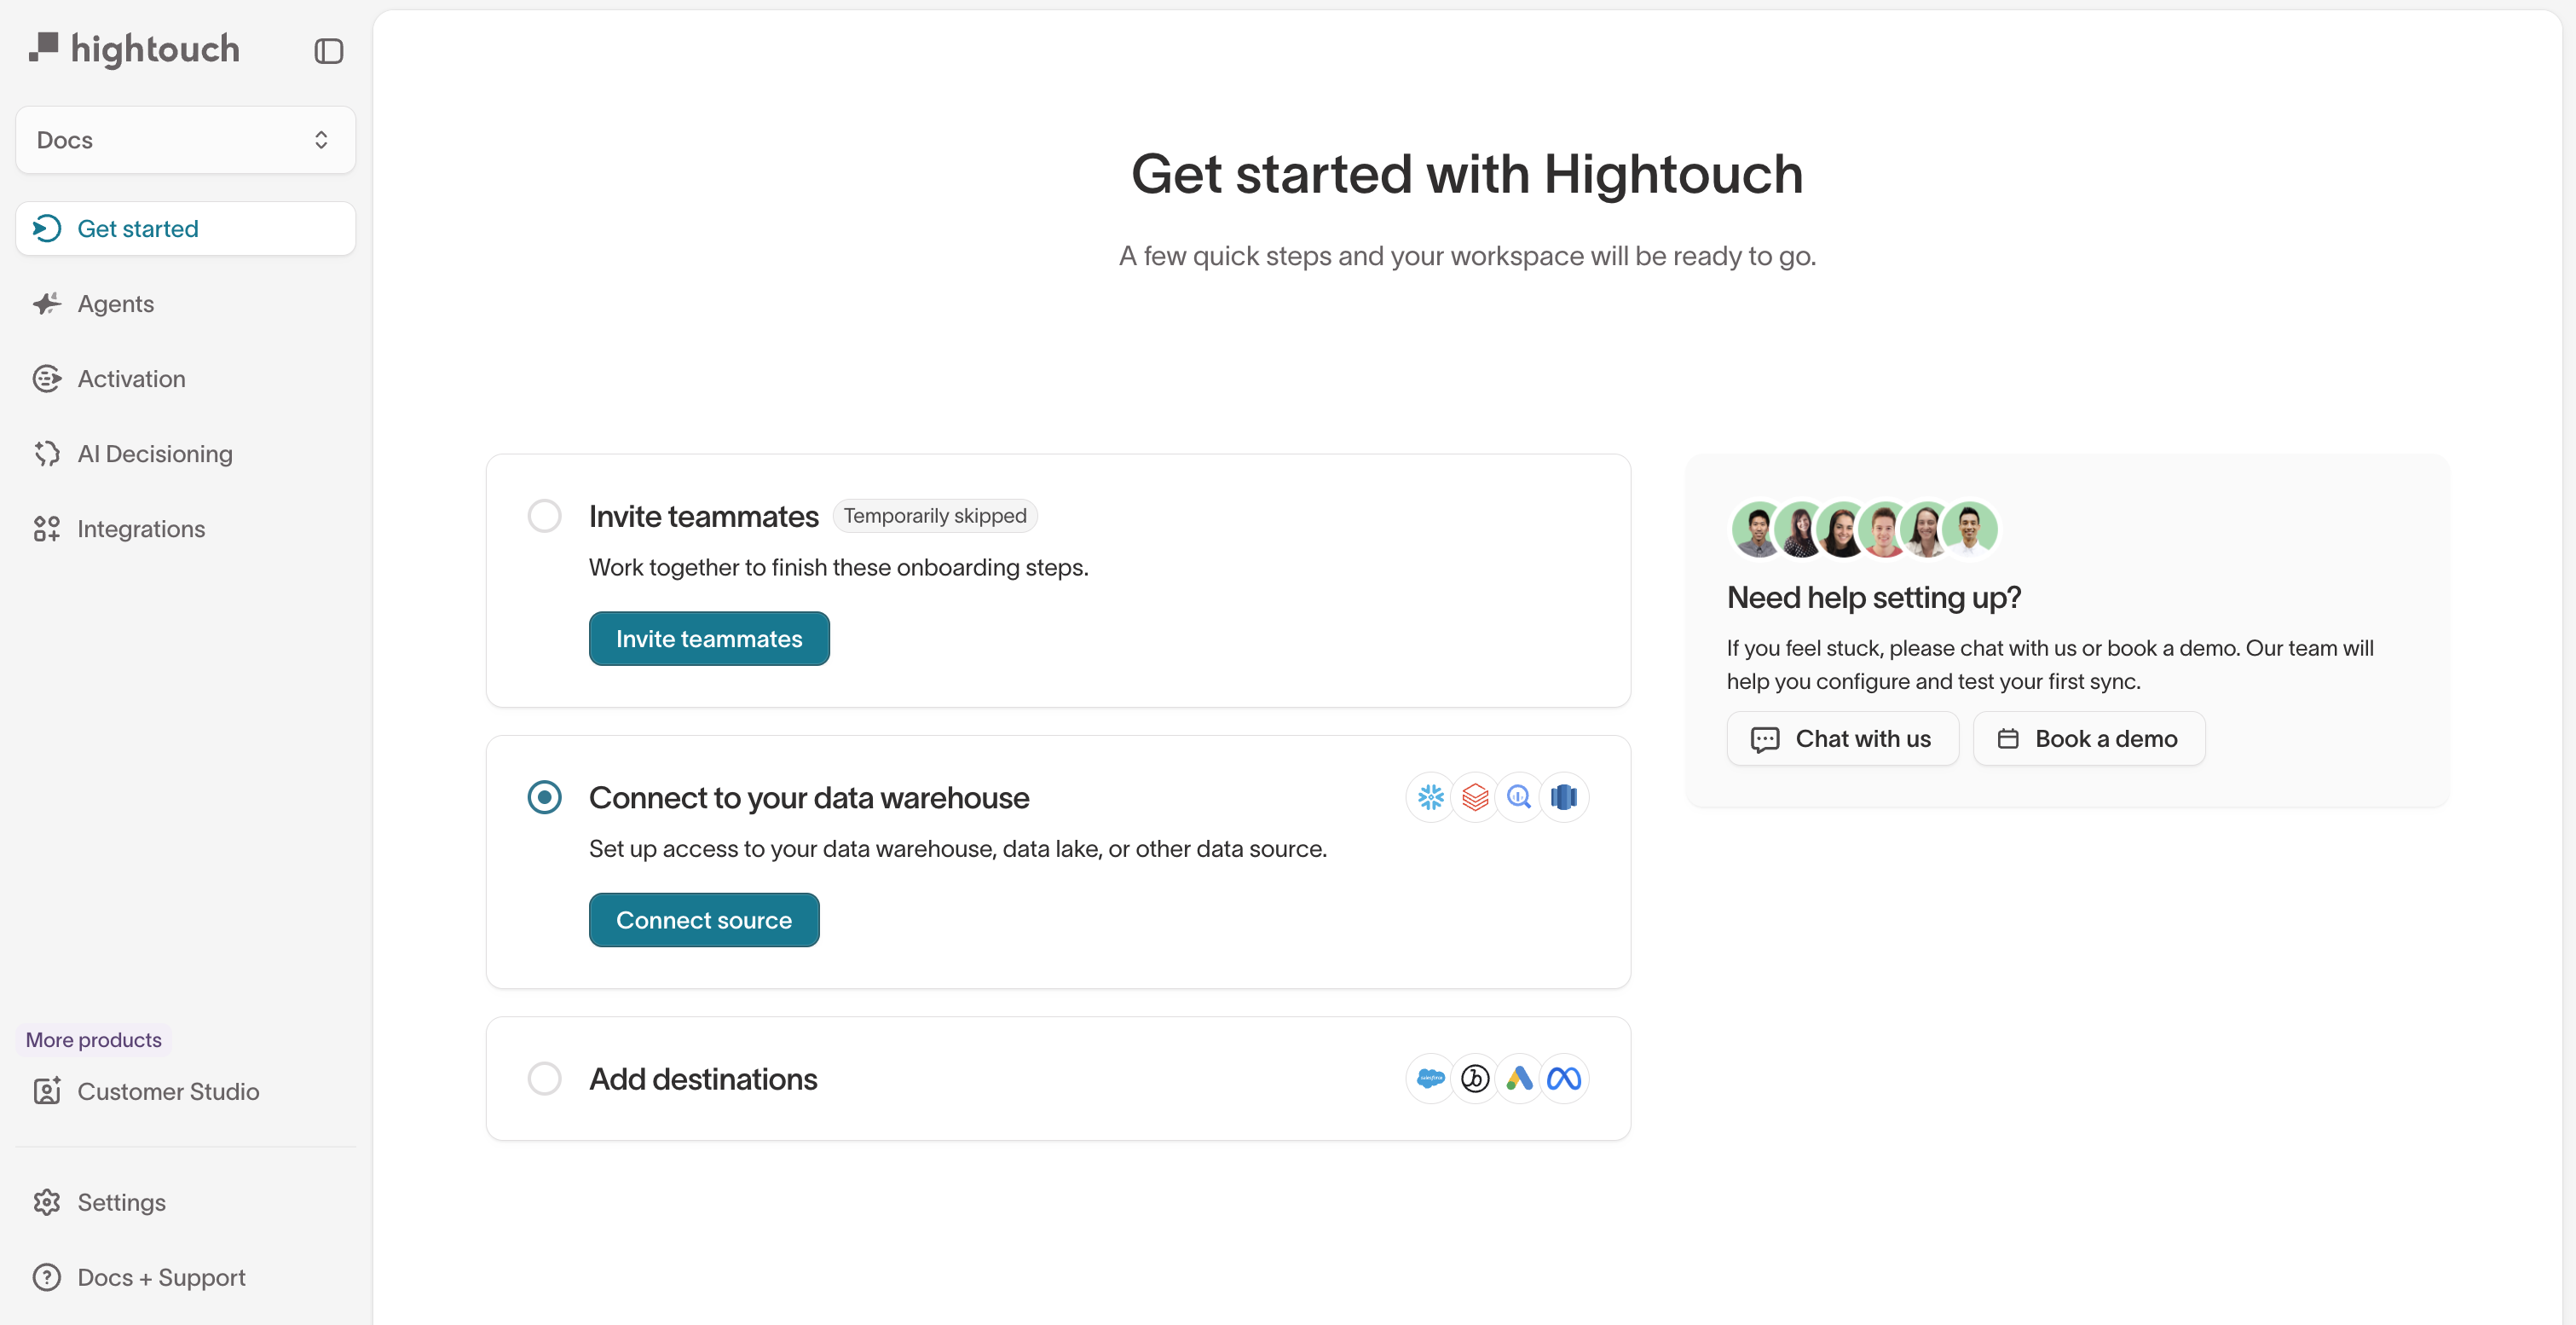Select the Invite teammates step radio
This screenshot has height=1325, width=2576.
coord(544,515)
